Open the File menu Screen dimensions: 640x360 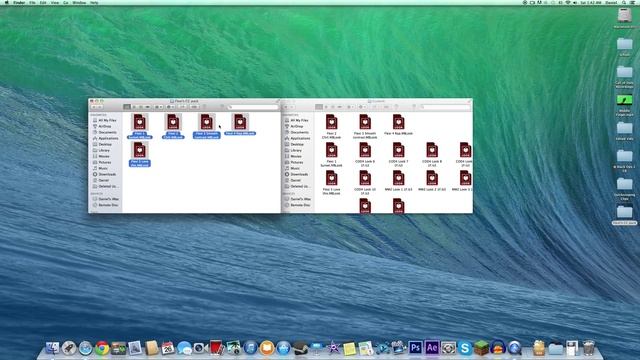click(x=32, y=2)
